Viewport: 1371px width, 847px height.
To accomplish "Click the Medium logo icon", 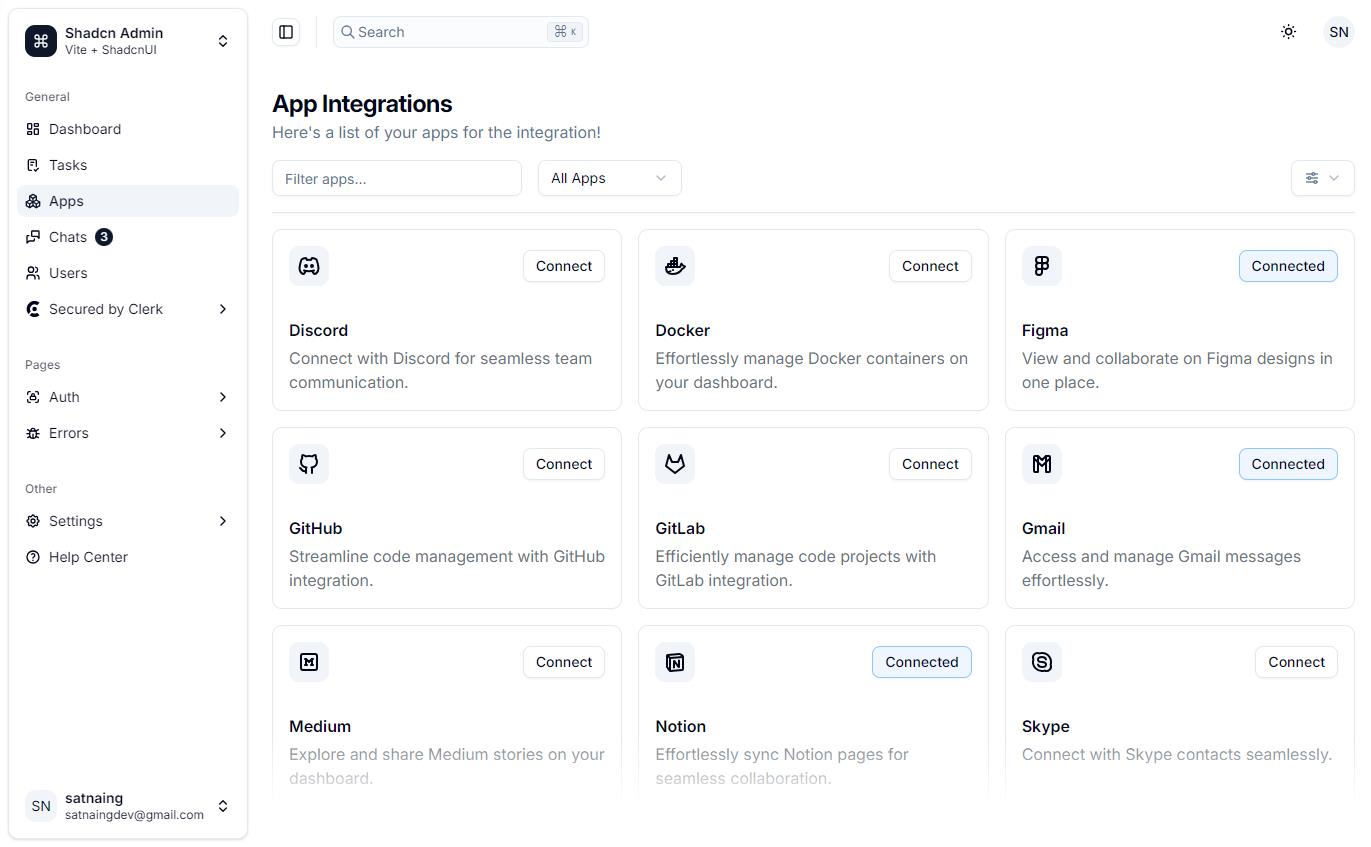I will tap(309, 662).
